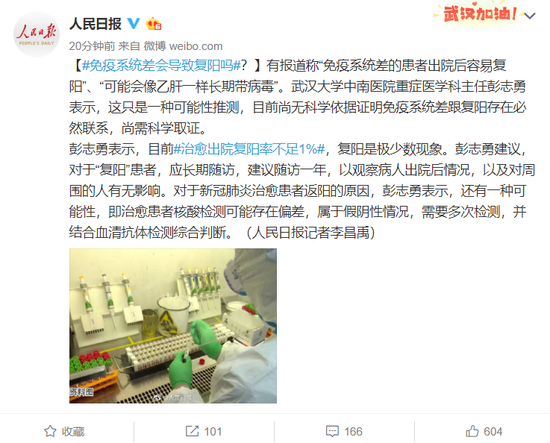Click the 武汉加油 banner sticker
Image resolution: width=550 pixels, height=443 pixels.
(x=480, y=14)
